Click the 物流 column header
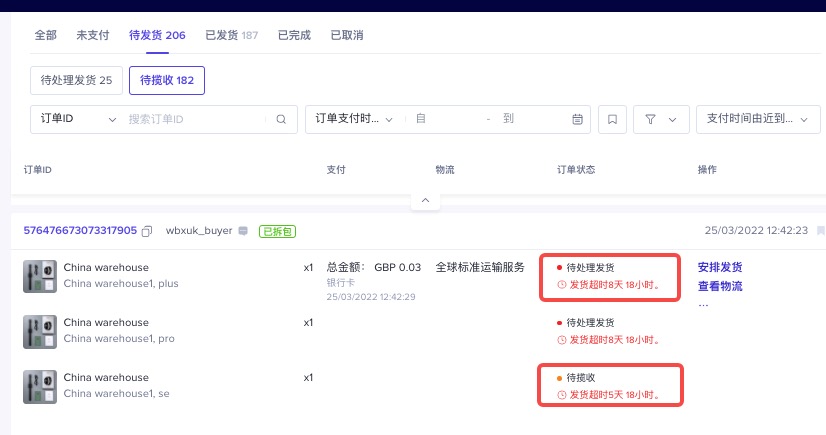 pos(445,170)
